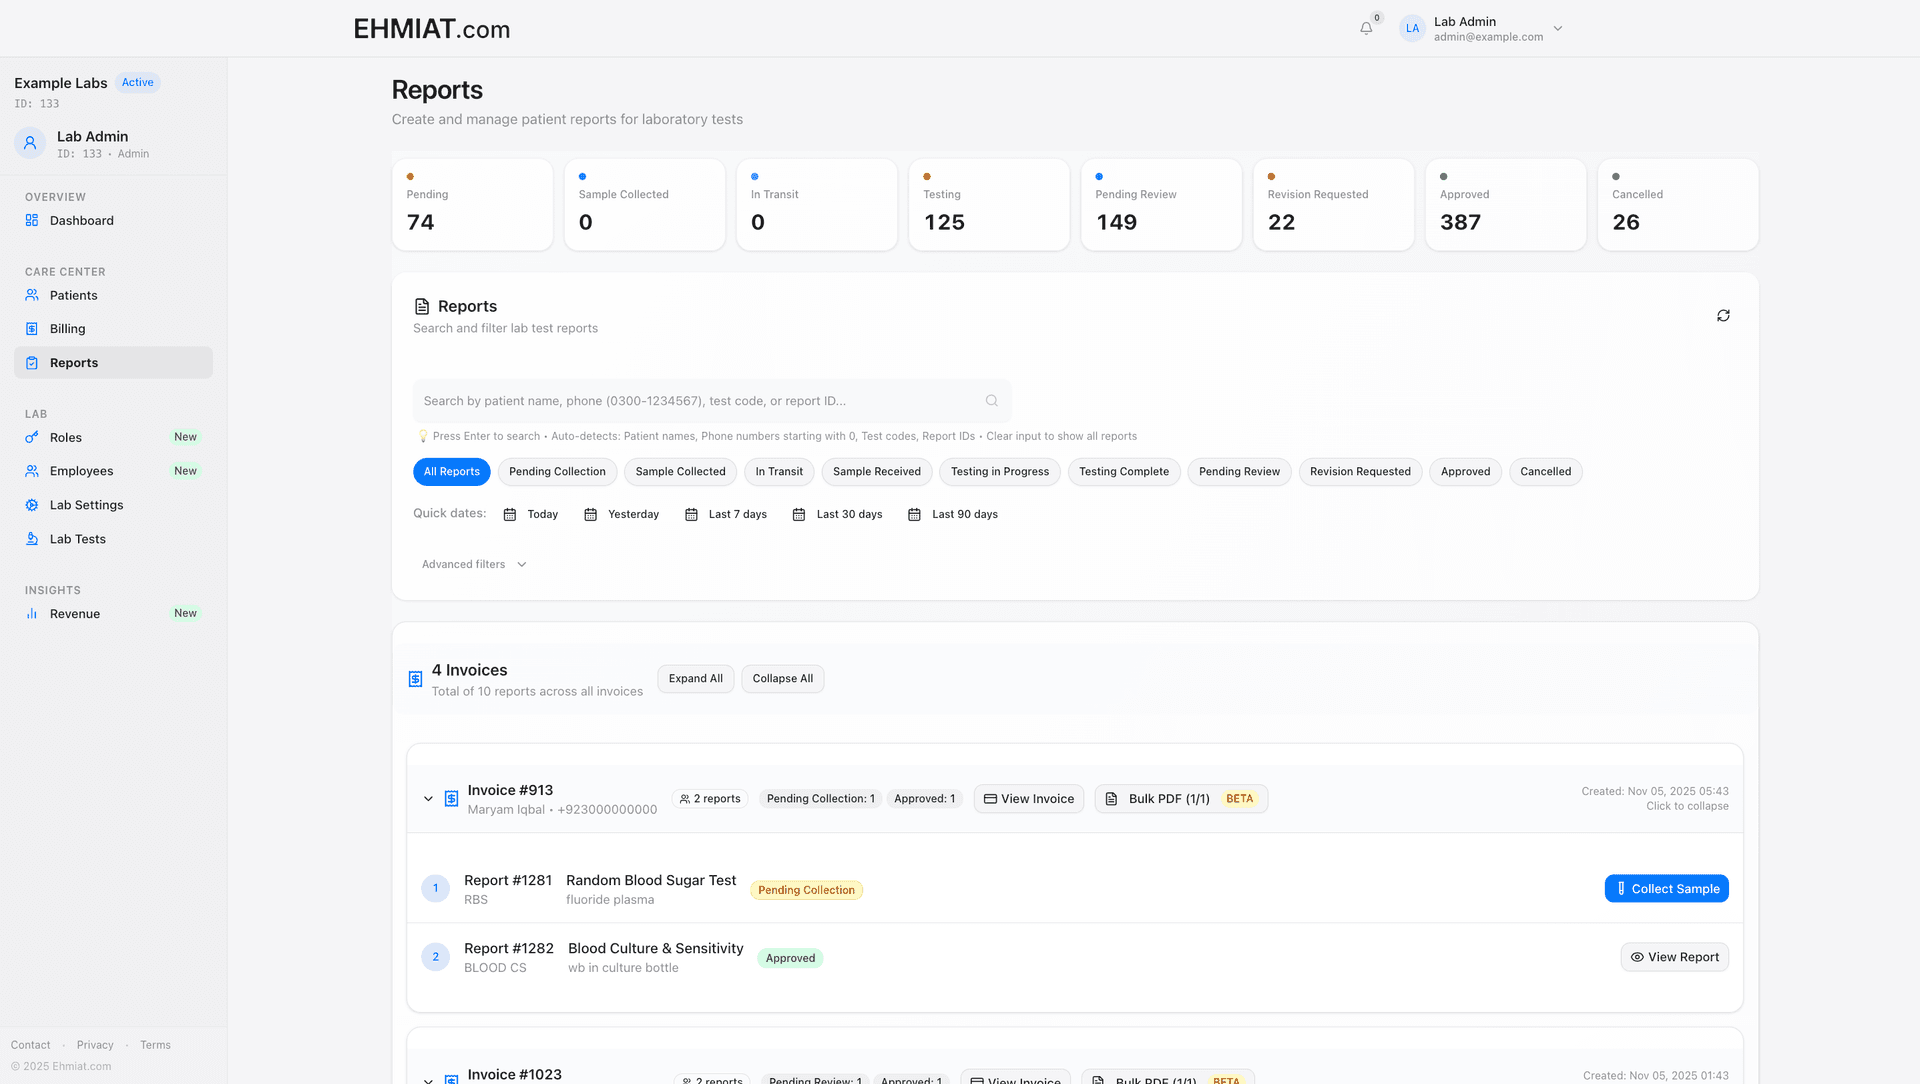Click the Last 30 days calendar icon
The image size is (1920, 1084).
tap(799, 515)
